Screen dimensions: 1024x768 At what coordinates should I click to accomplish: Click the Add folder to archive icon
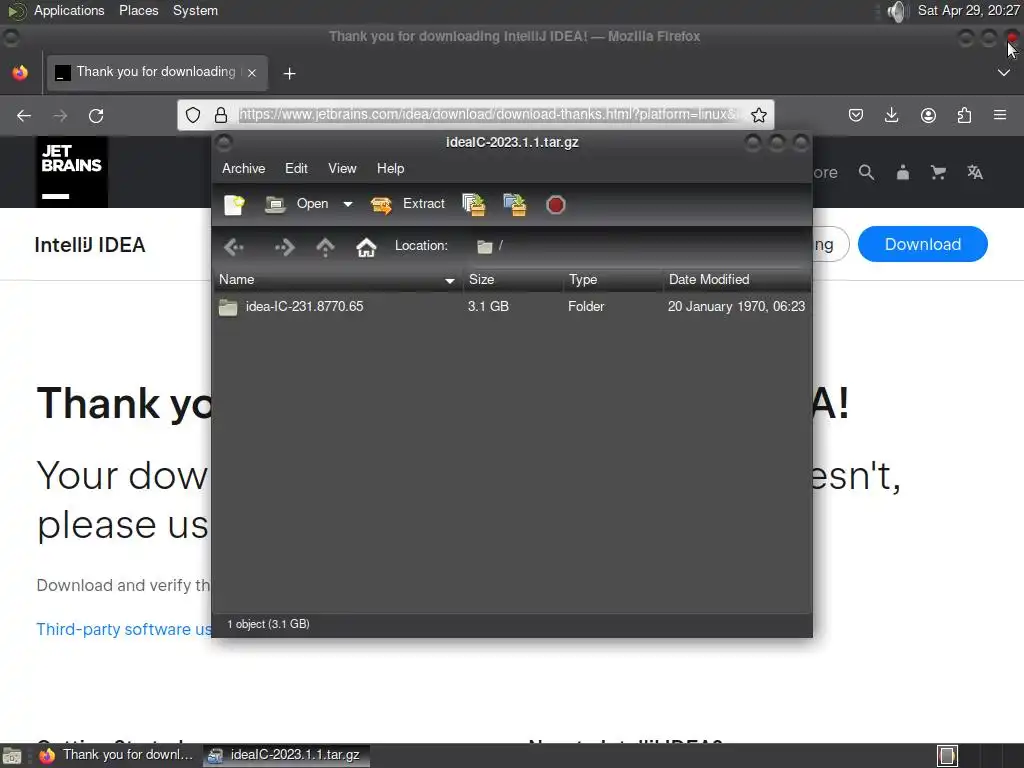(515, 204)
